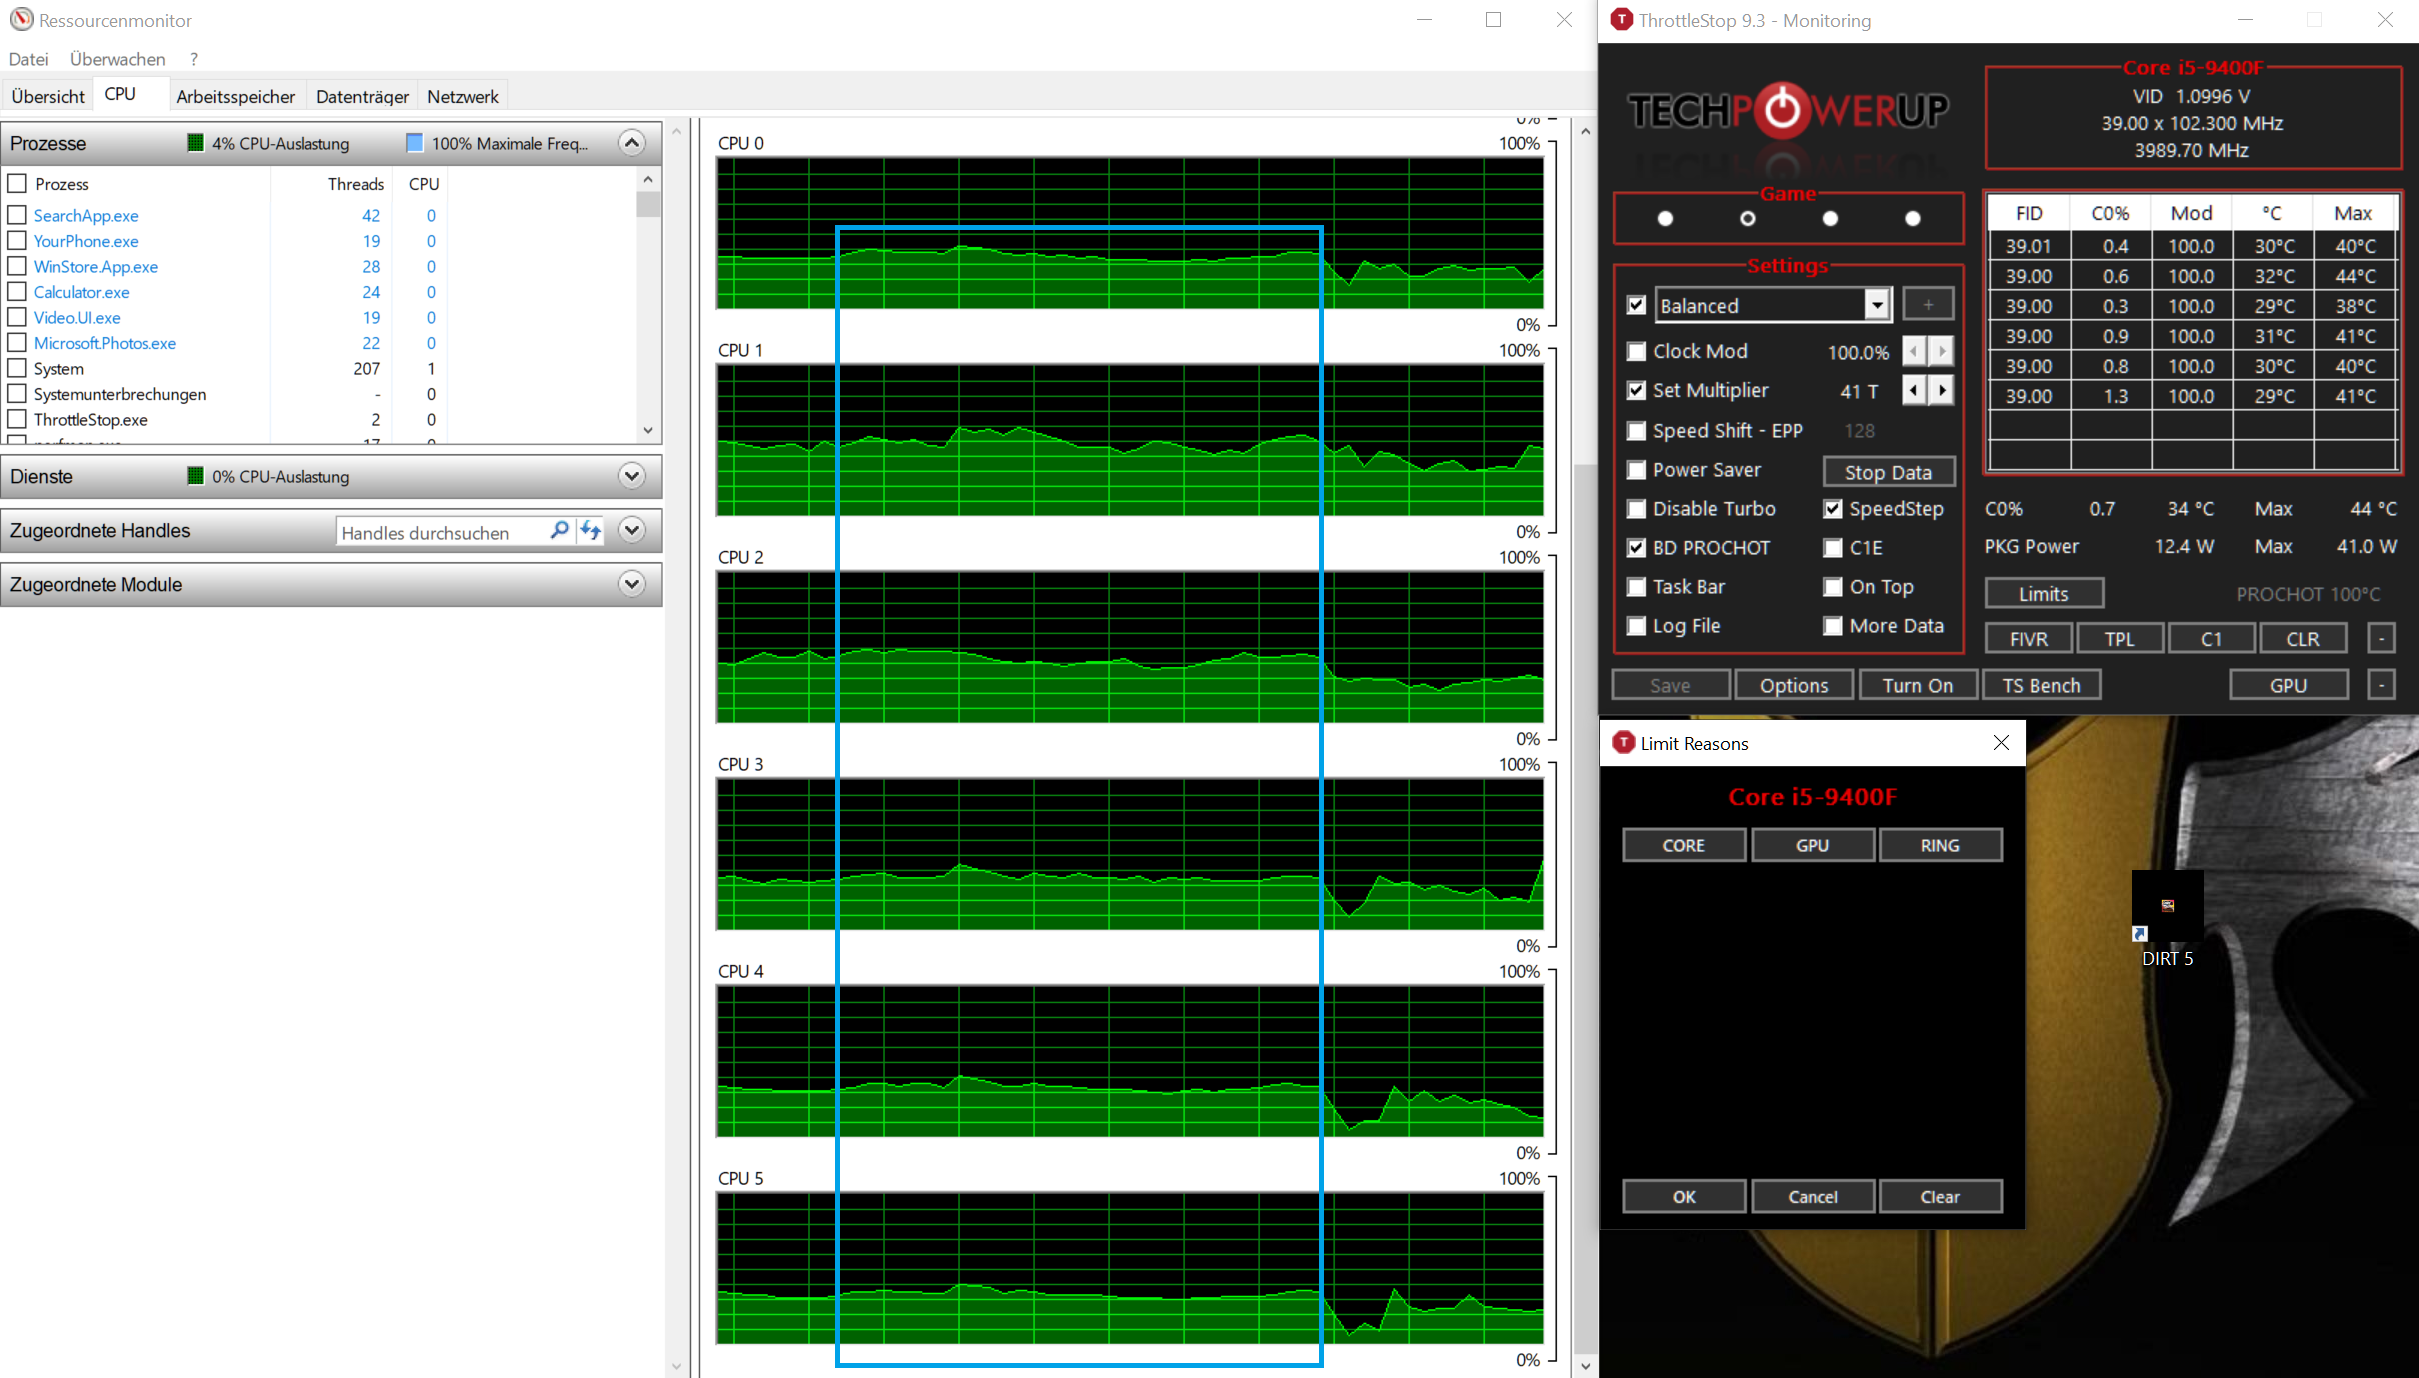Image resolution: width=2419 pixels, height=1378 pixels.
Task: Select the second Game profile radio button
Action: [x=1747, y=218]
